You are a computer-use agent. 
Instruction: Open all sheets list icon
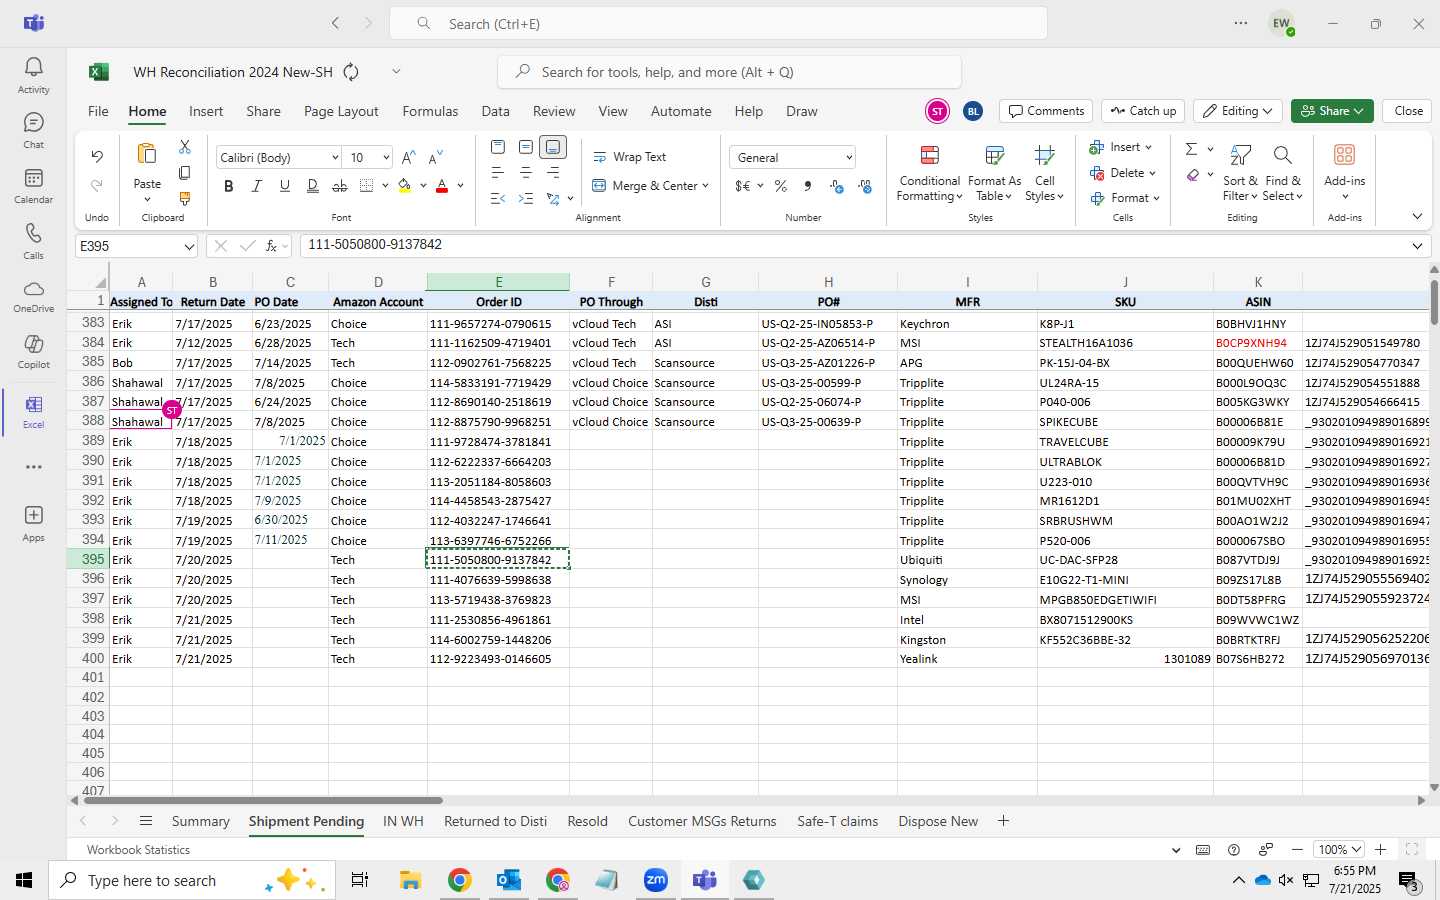click(x=146, y=821)
